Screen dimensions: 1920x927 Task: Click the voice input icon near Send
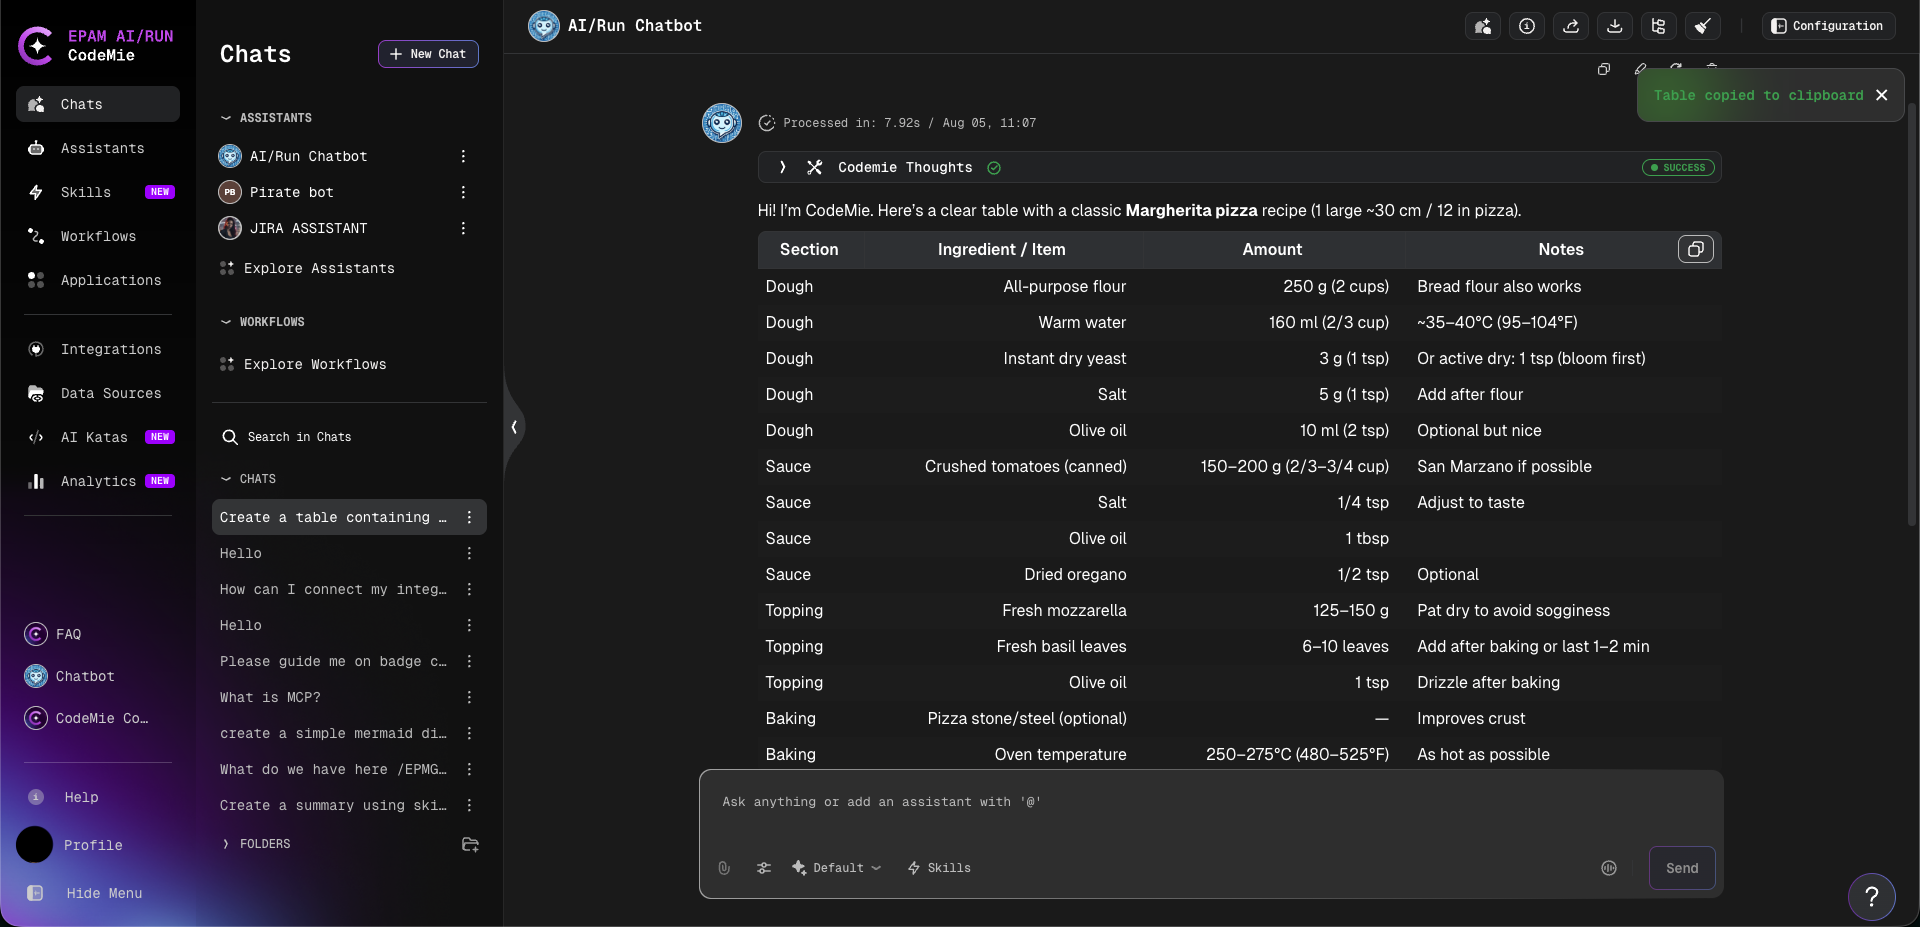pyautogui.click(x=1609, y=868)
